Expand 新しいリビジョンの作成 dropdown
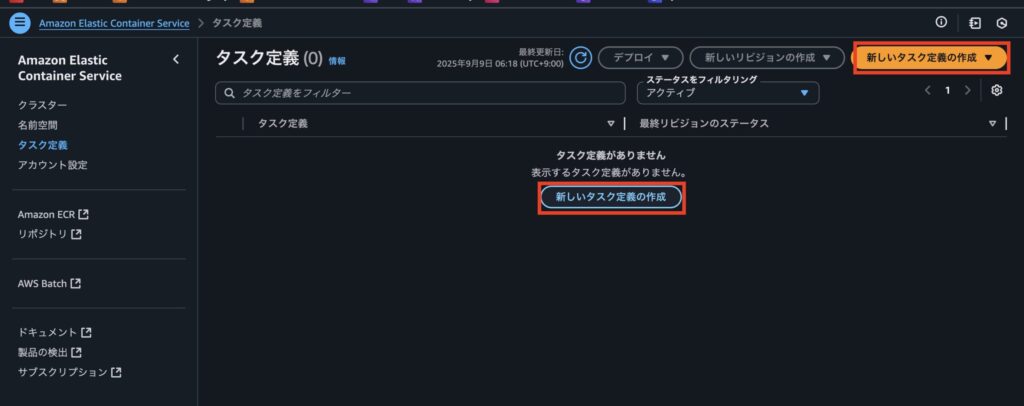1024x406 pixels. [768, 57]
